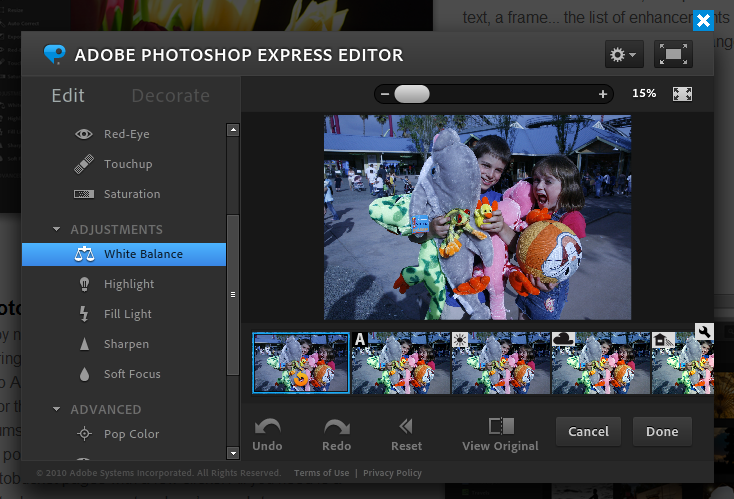Choose the Touchup tool
The width and height of the screenshot is (734, 499).
point(127,164)
